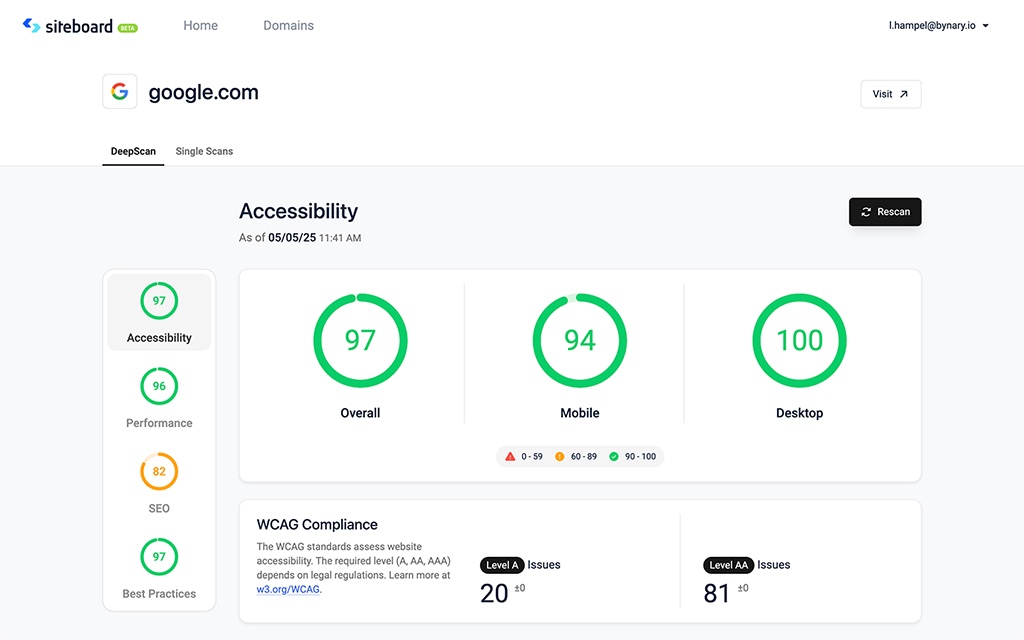The image size is (1024, 640).
Task: Select Accessibility category in sidebar
Action: tap(159, 312)
